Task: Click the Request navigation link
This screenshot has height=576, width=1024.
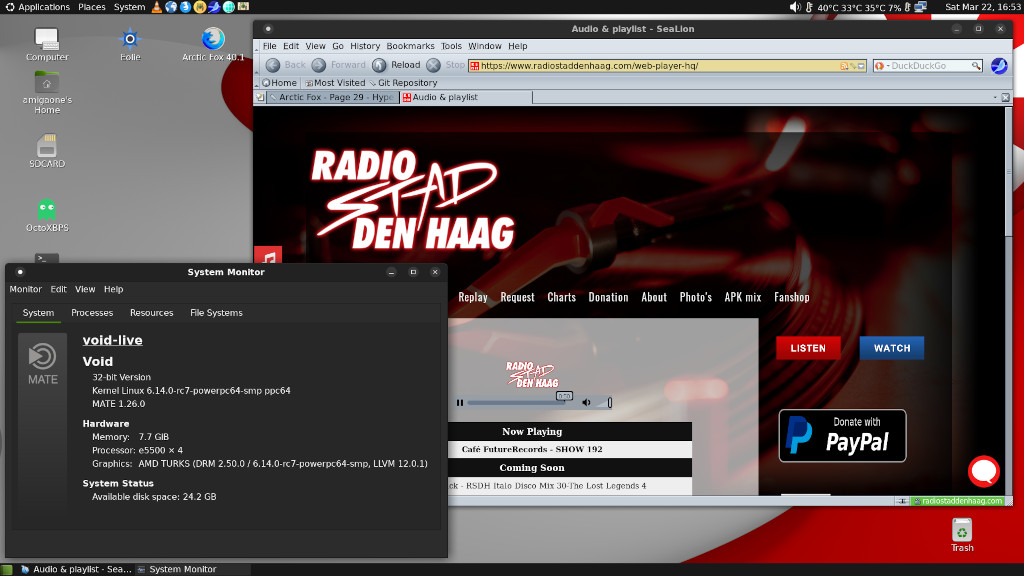Action: pos(517,297)
